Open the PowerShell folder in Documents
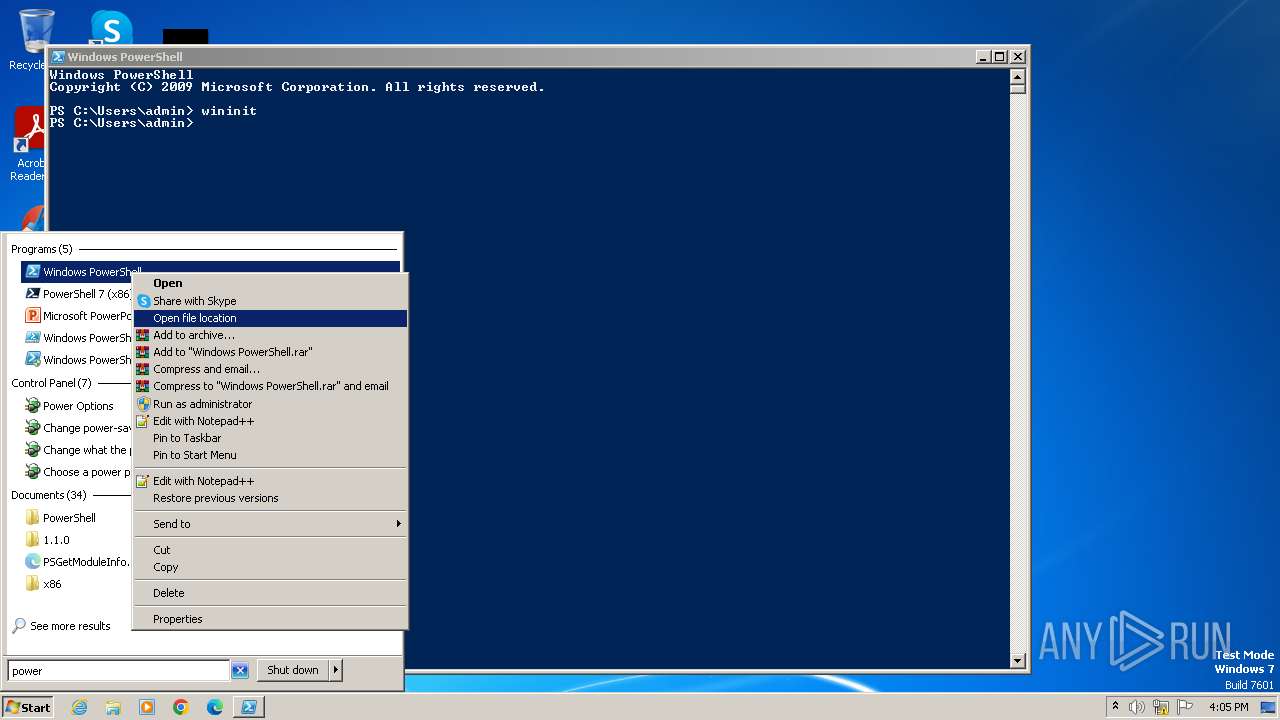The width and height of the screenshot is (1280, 720). [x=62, y=518]
